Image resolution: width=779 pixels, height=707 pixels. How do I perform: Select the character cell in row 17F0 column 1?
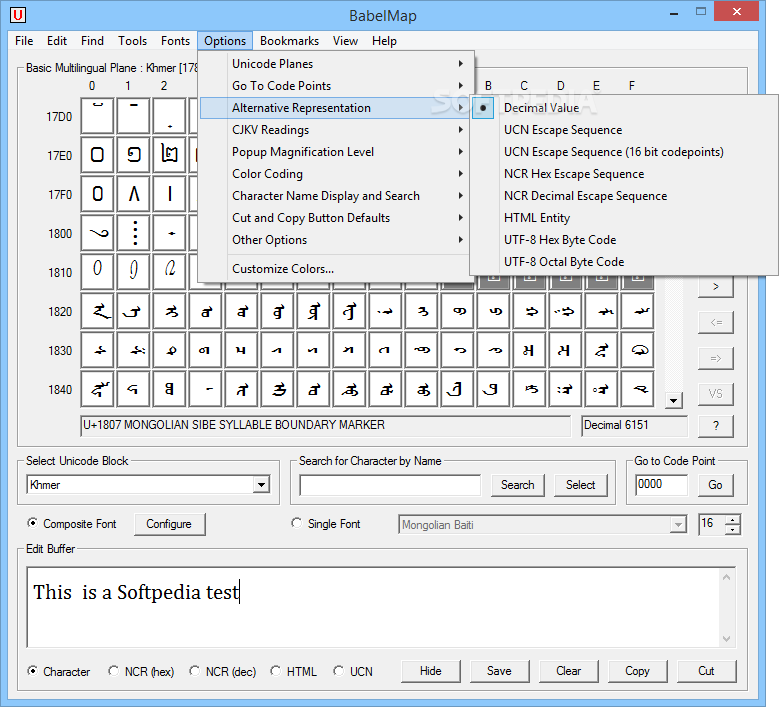click(133, 194)
